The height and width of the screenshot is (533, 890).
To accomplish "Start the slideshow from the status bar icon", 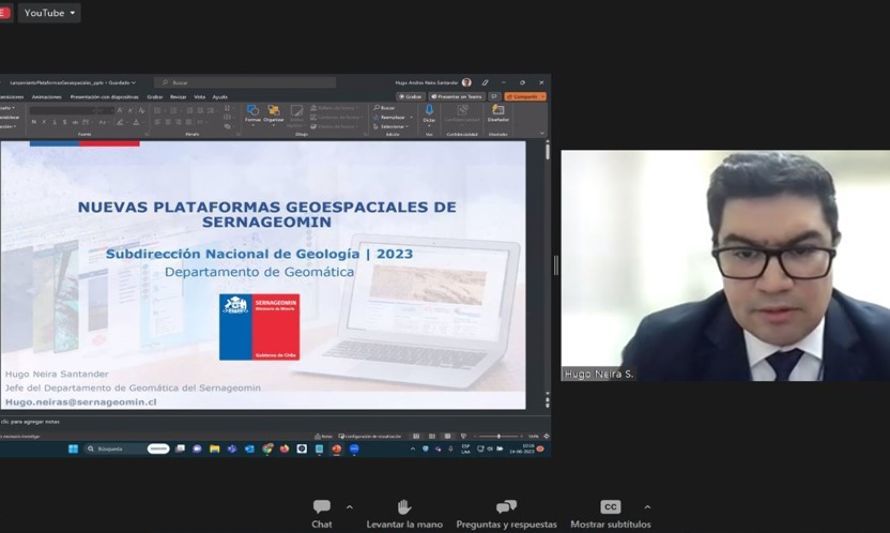I will (464, 437).
